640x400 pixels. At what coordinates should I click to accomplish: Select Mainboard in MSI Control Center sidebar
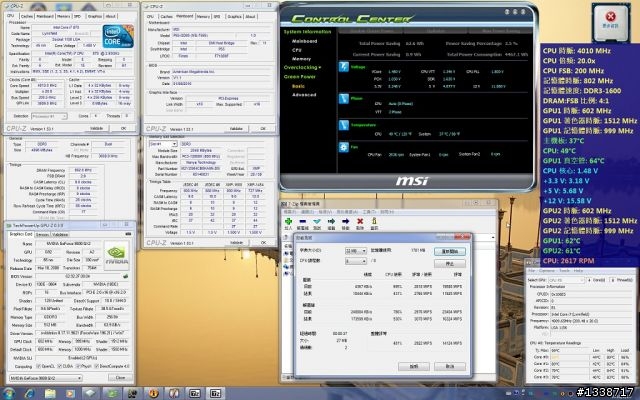click(x=304, y=41)
